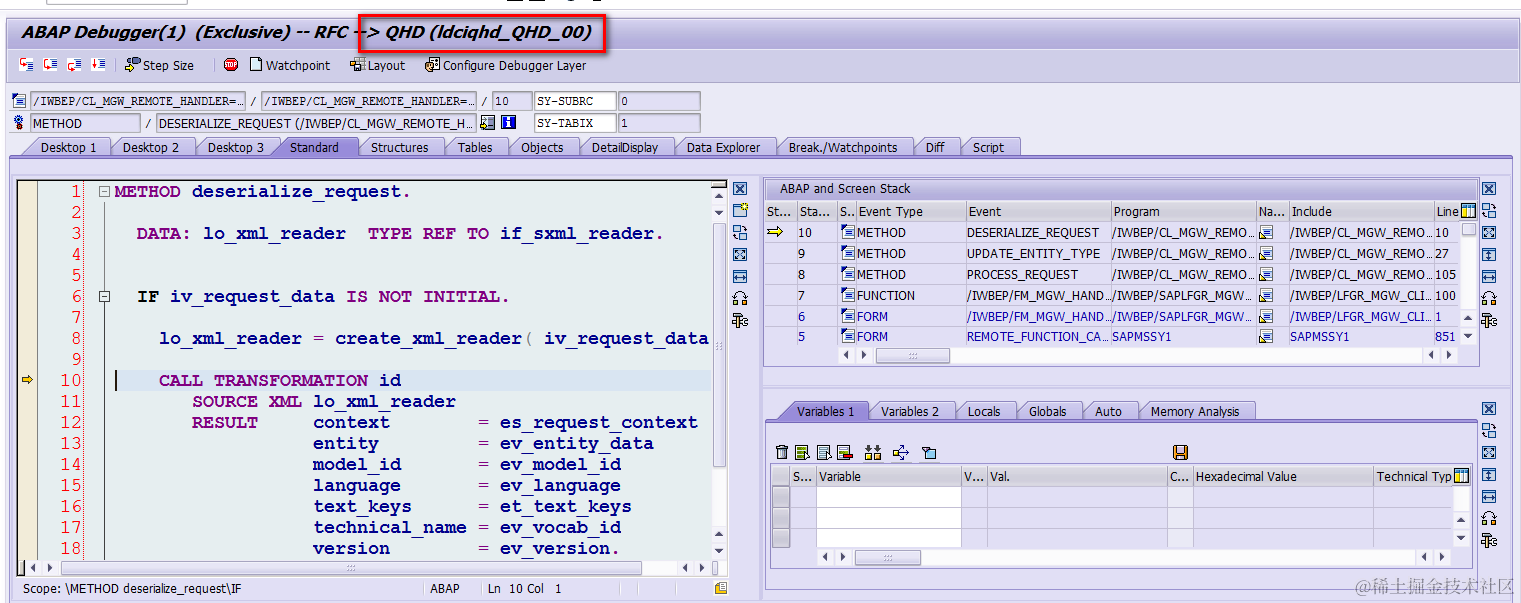Click stack panel horizontal scrollbar thumb

pos(913,355)
